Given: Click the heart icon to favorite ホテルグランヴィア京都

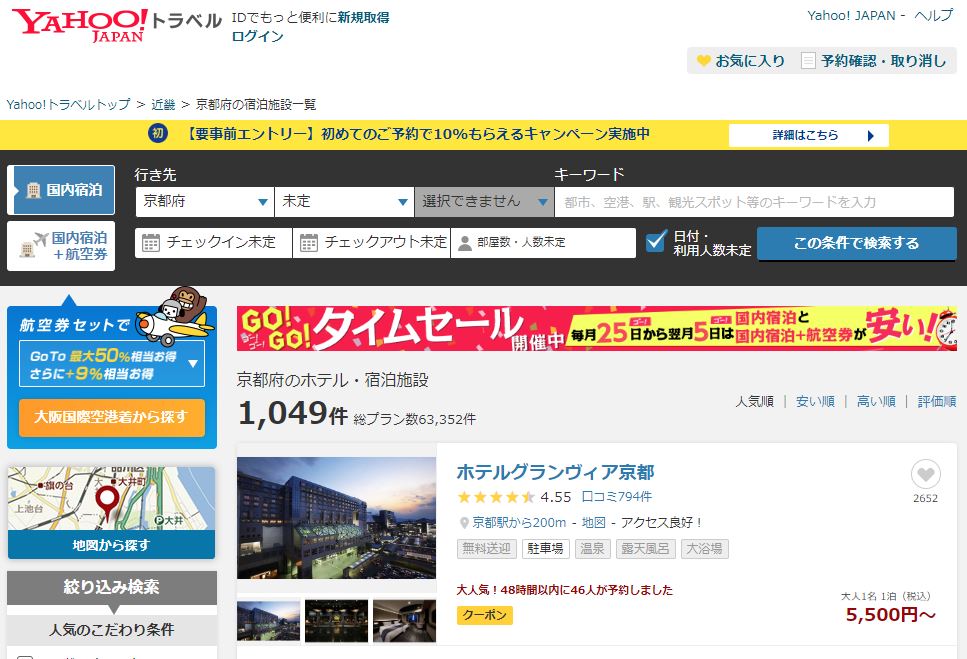Looking at the screenshot, I should point(925,475).
